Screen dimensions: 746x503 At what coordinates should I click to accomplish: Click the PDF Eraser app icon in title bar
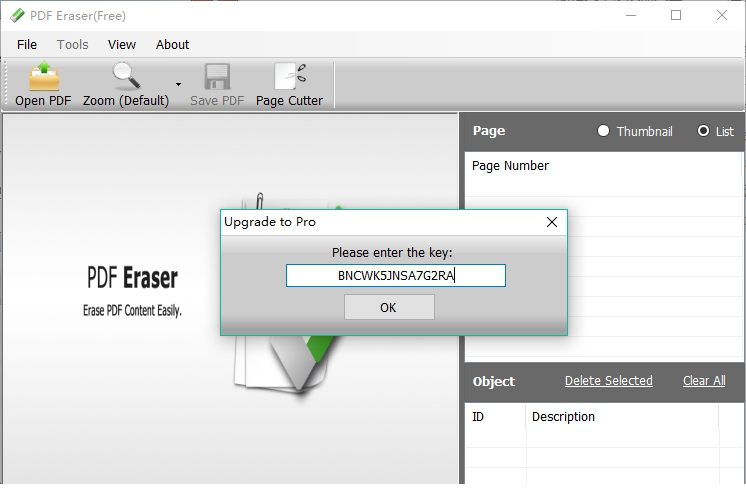point(17,15)
